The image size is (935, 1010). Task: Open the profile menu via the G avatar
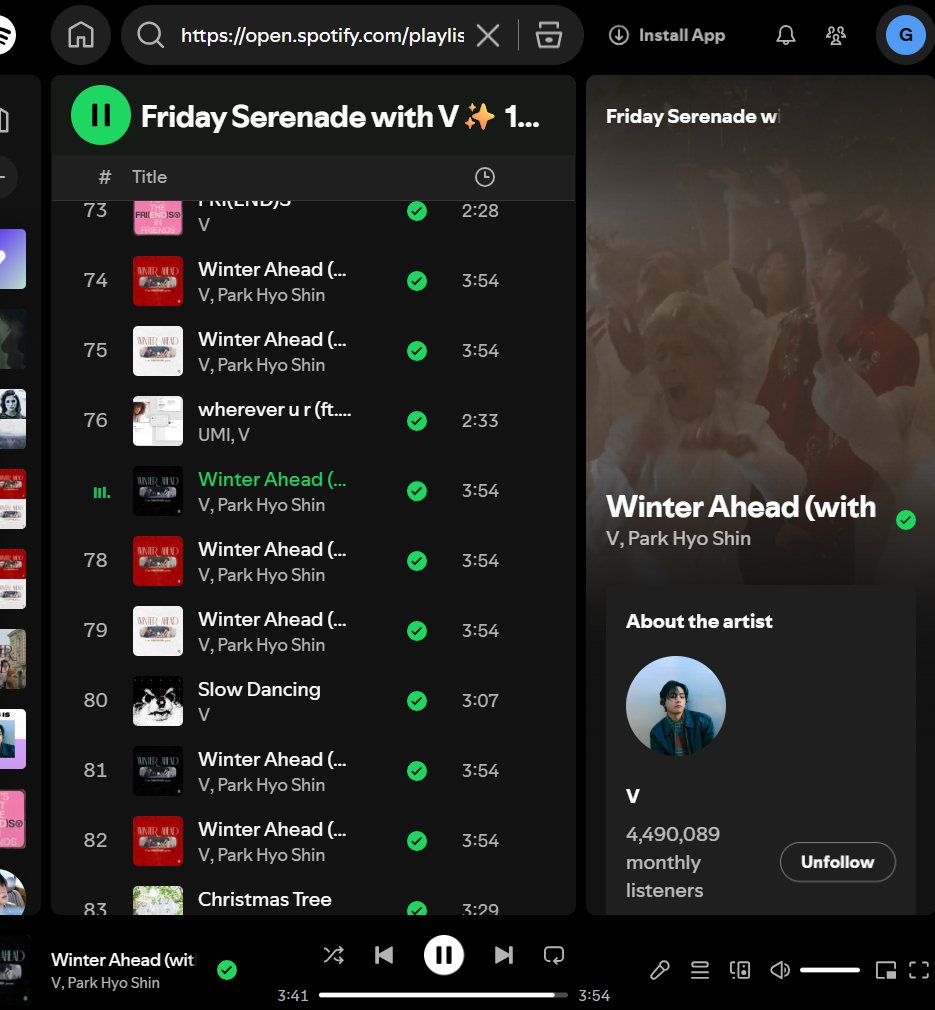coord(904,35)
